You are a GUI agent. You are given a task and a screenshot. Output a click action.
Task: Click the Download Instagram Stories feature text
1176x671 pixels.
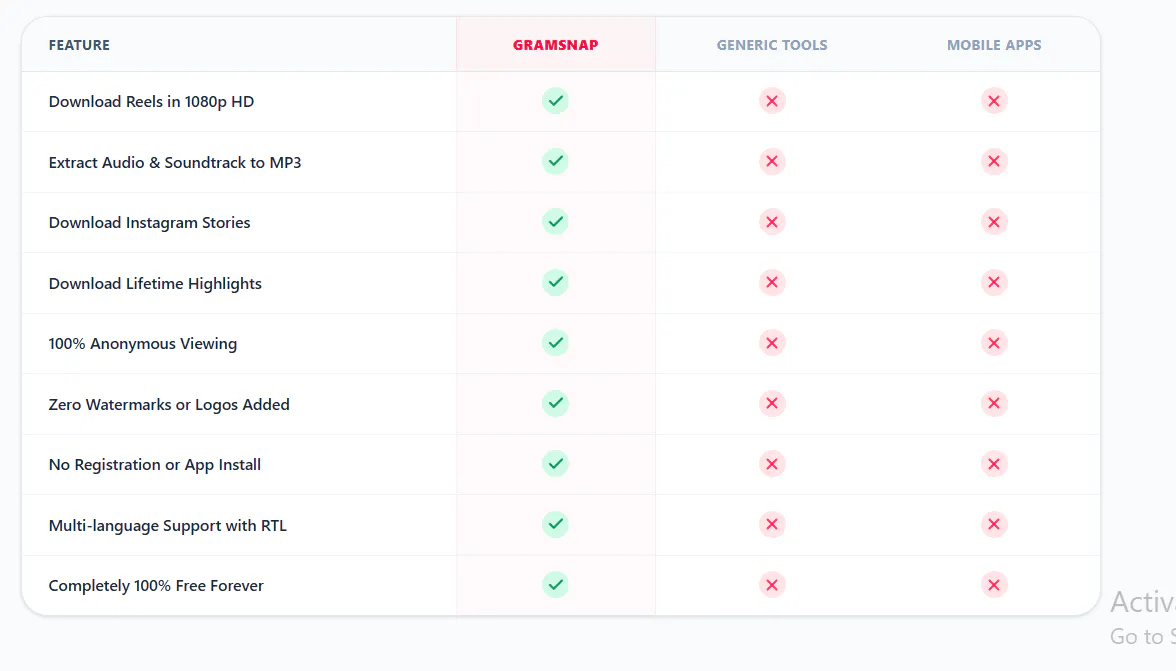149,223
